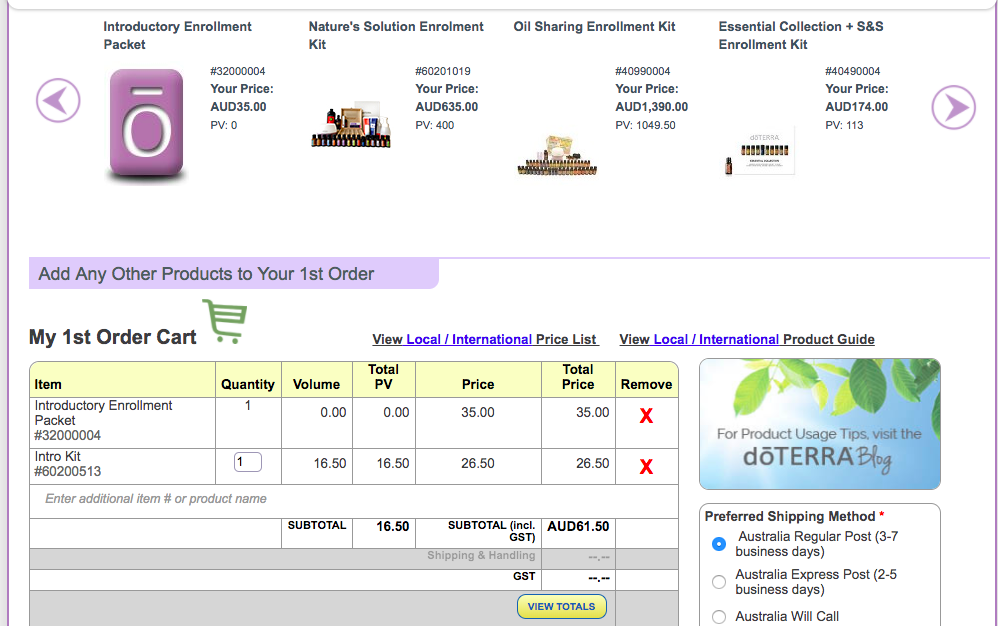Click the Oil Sharing Enrollment Kit title

pos(594,27)
